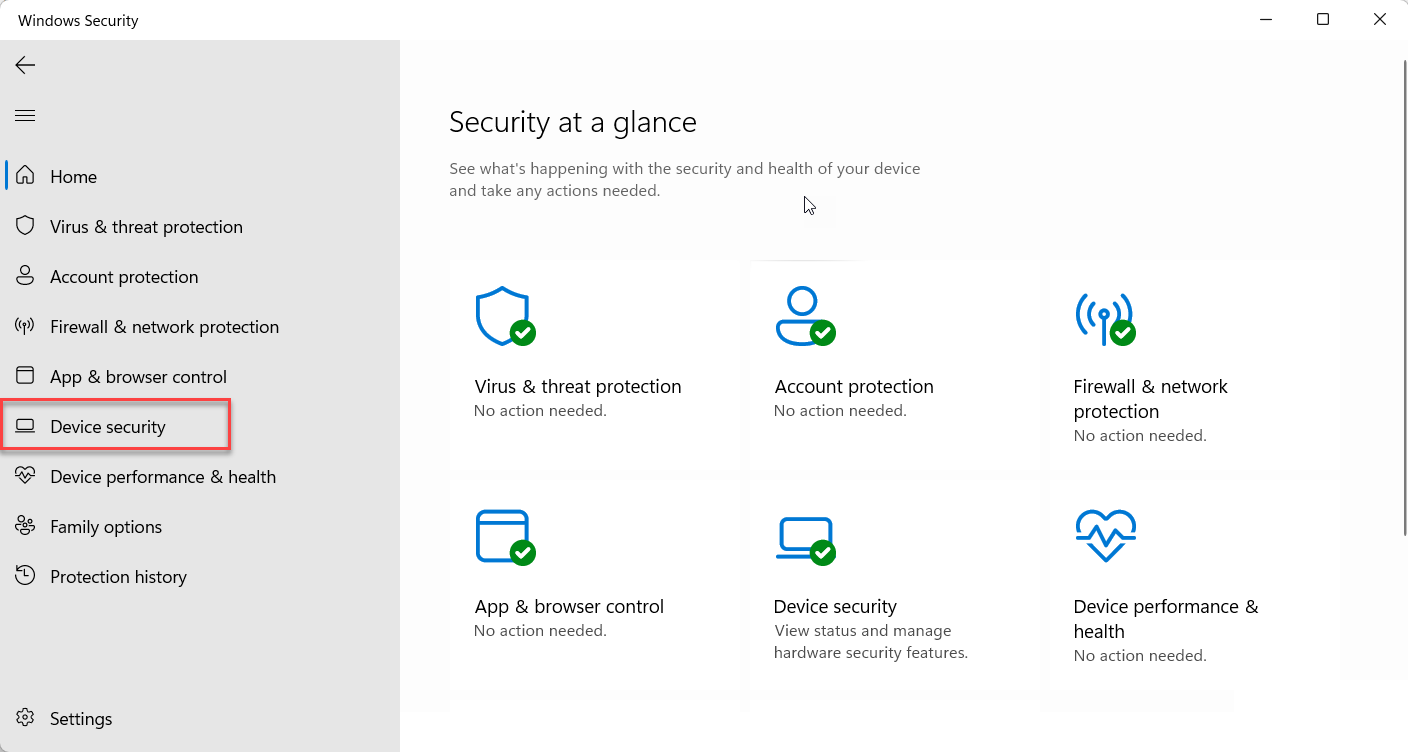
Task: Click 'No action needed.' under Firewall & network protection card
Action: [x=1140, y=436]
